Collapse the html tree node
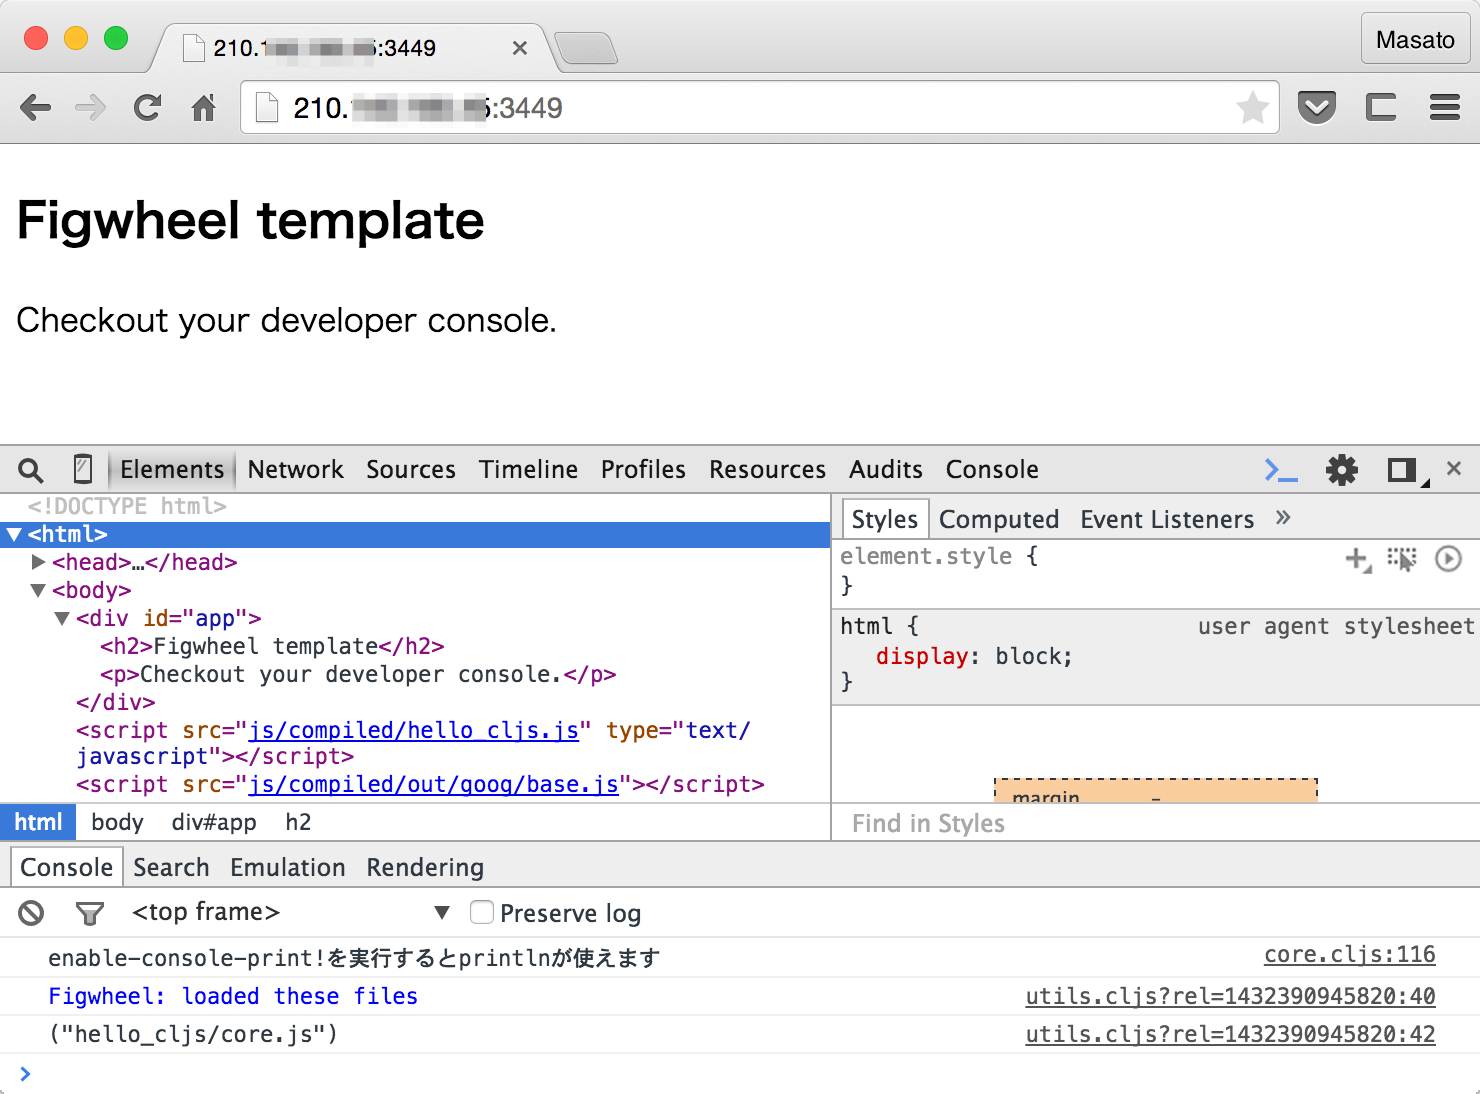 14,534
